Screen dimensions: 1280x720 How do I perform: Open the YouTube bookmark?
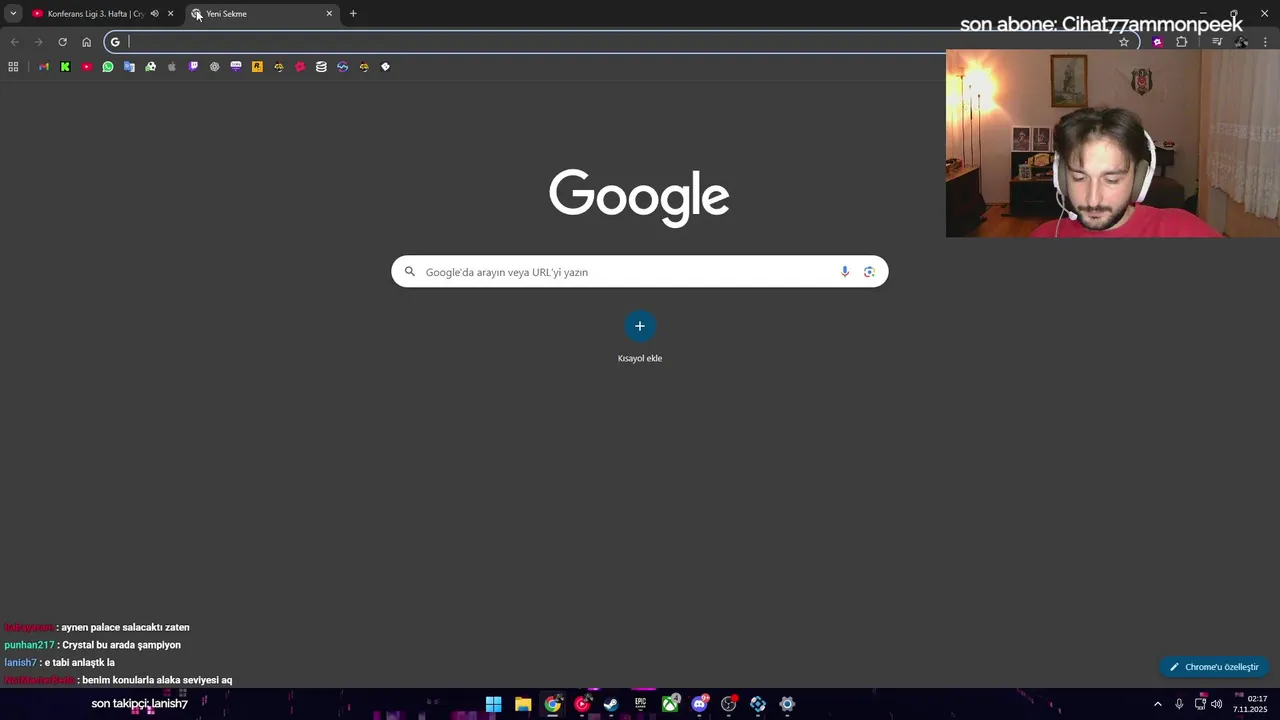[86, 67]
